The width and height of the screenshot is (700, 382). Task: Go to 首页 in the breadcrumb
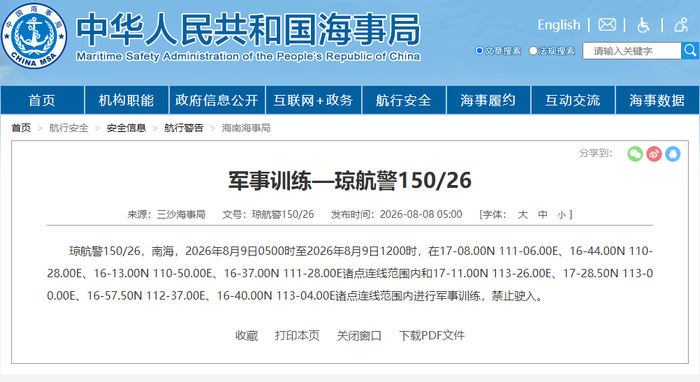pos(21,128)
